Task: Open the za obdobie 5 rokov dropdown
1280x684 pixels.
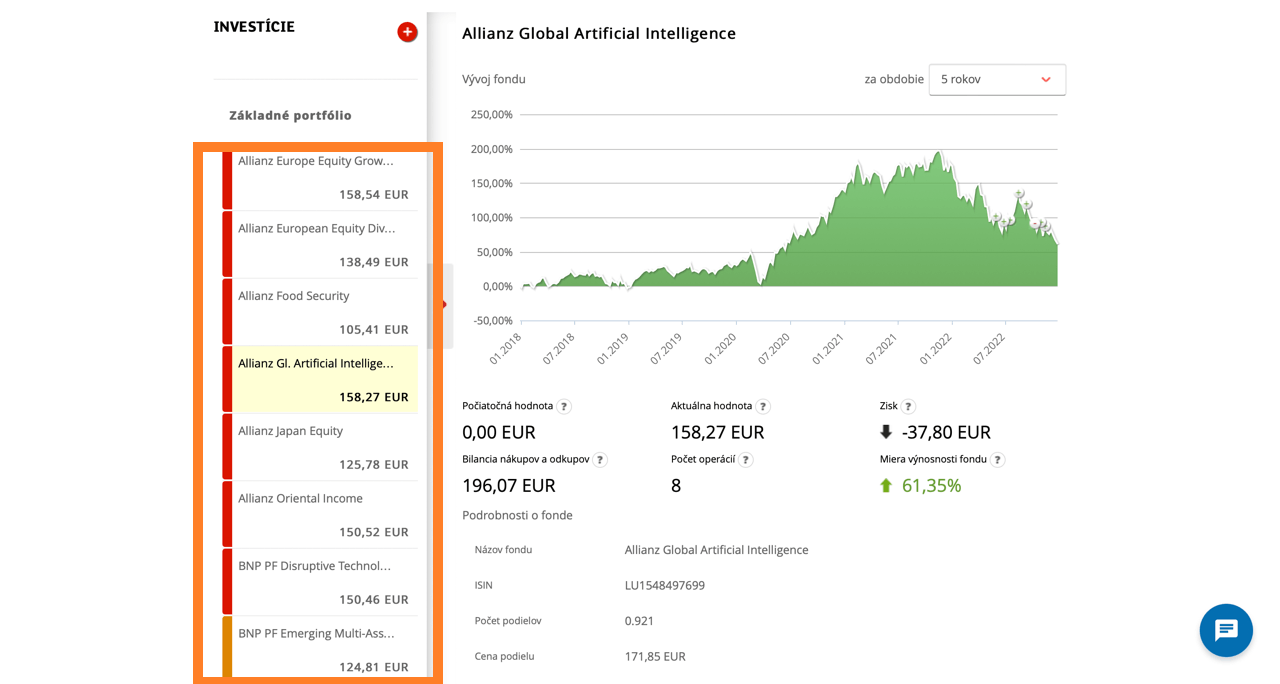Action: pos(997,79)
